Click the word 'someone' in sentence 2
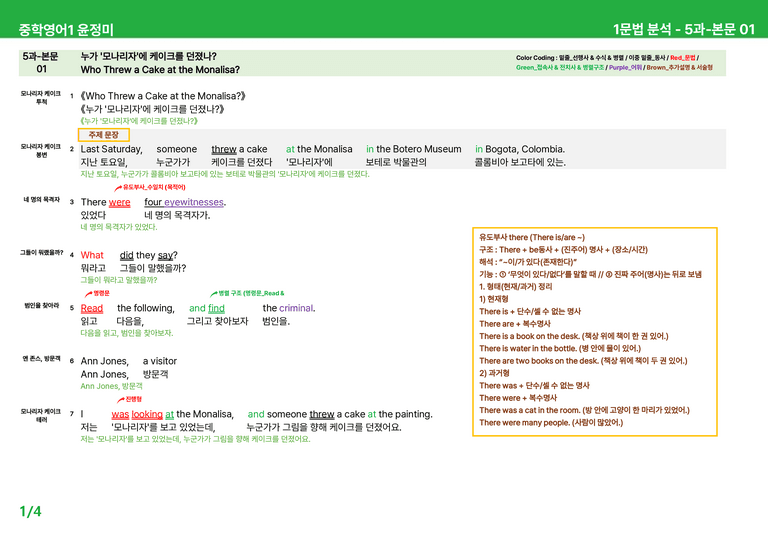This screenshot has width=768, height=543. point(176,149)
